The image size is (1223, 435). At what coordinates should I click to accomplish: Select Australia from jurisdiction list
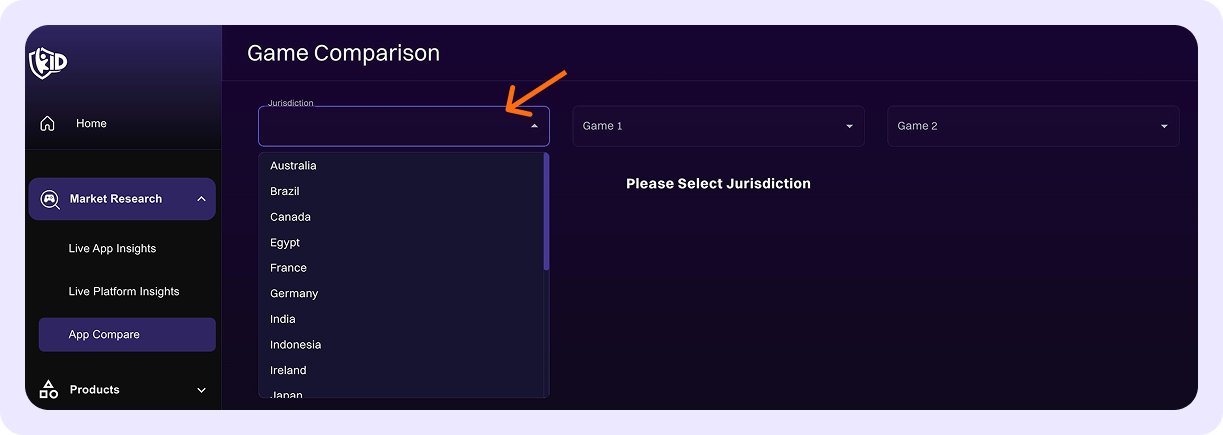[293, 166]
